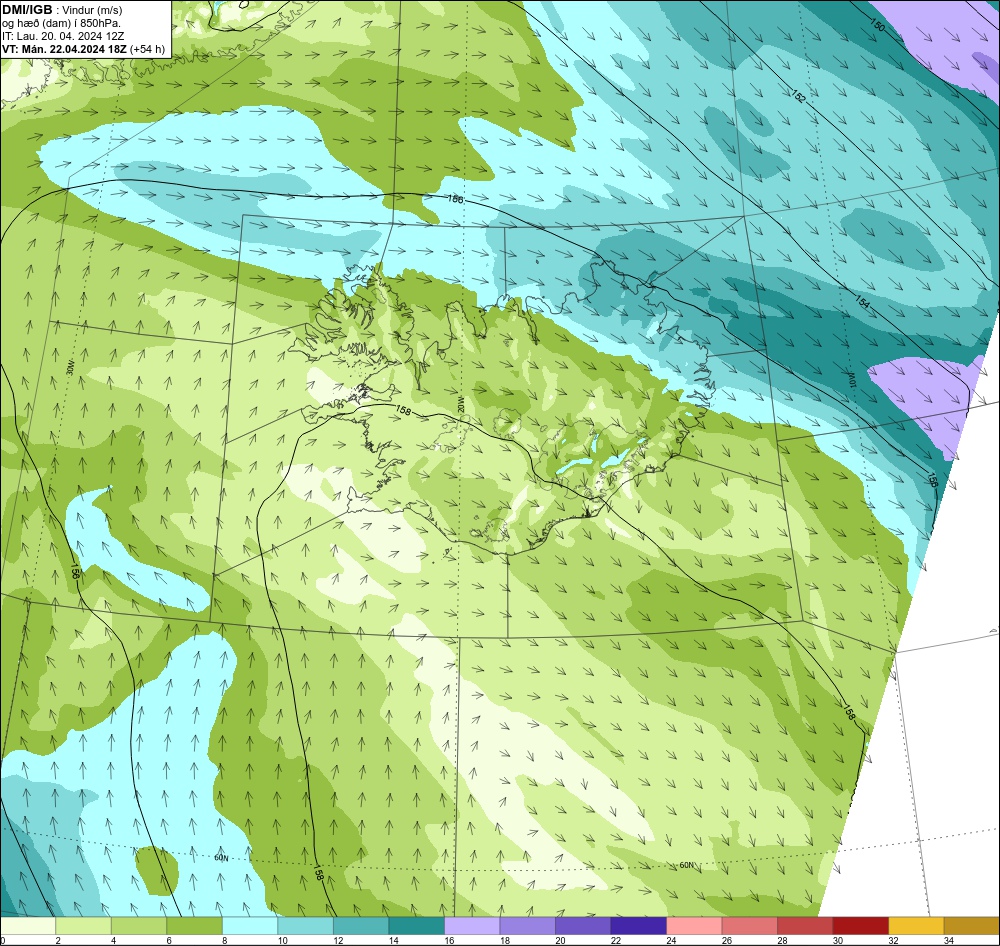The image size is (1000, 946).
Task: Select the '30W' longitude label
Action: click(70, 369)
